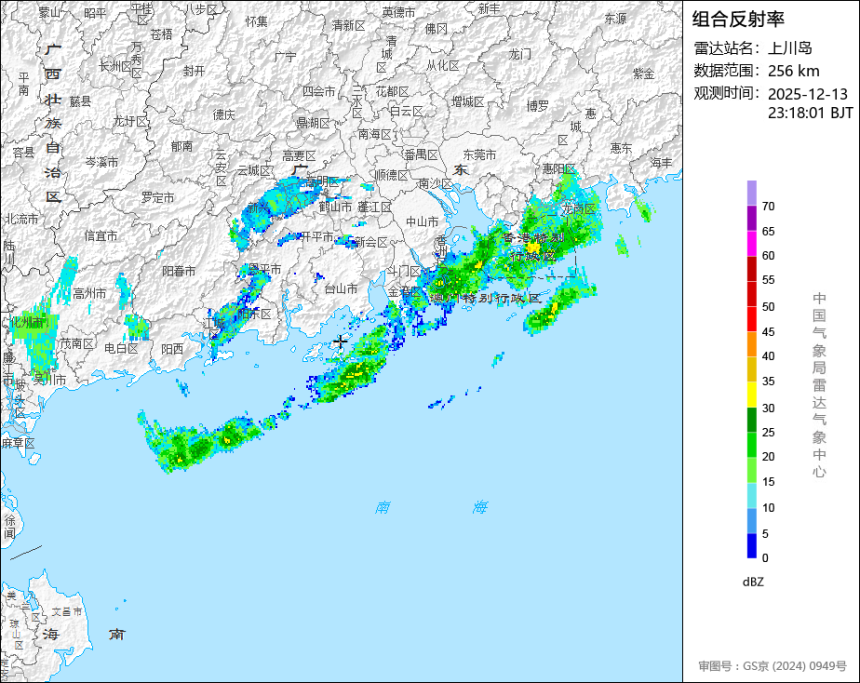Click the '花都区' map label
This screenshot has width=860, height=683.
(392, 92)
